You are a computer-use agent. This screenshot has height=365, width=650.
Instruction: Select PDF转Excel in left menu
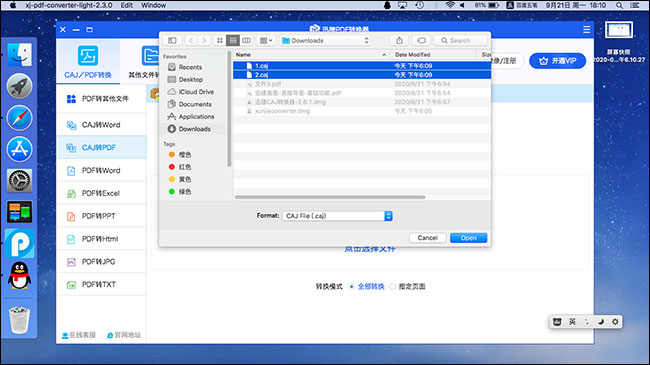[101, 193]
